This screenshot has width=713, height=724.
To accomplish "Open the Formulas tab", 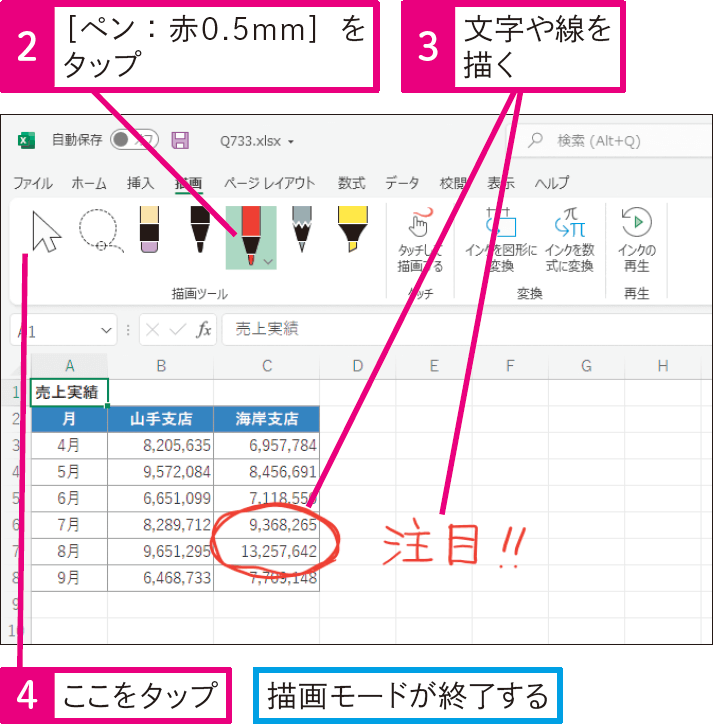I will tap(351, 183).
